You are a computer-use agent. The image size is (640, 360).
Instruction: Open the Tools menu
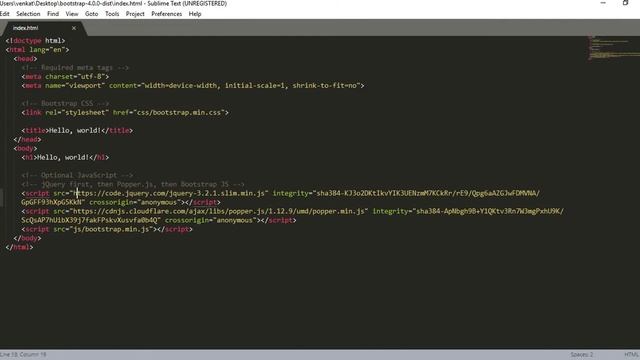point(112,14)
